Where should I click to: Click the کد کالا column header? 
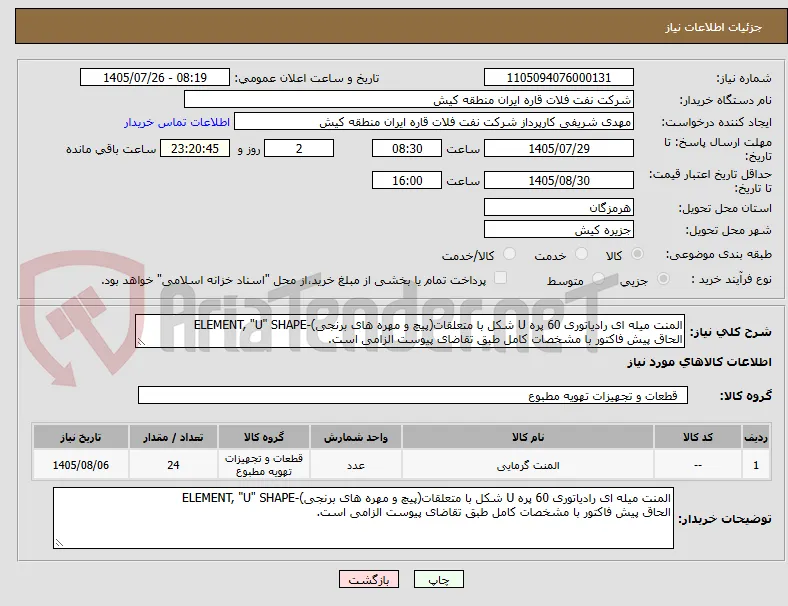pyautogui.click(x=698, y=437)
